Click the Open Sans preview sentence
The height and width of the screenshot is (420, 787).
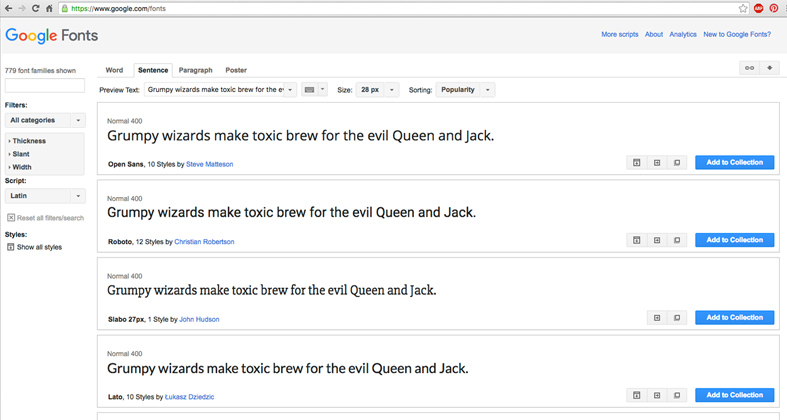[x=301, y=136]
